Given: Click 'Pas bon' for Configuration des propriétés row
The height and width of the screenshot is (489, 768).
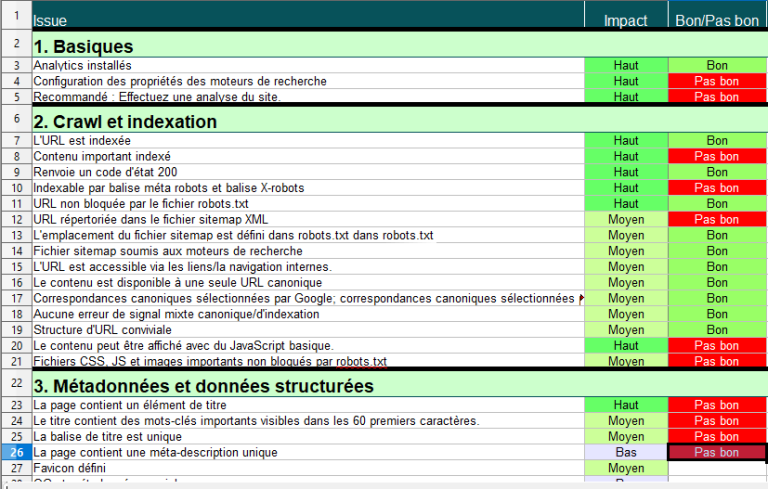Looking at the screenshot, I should coord(717,81).
